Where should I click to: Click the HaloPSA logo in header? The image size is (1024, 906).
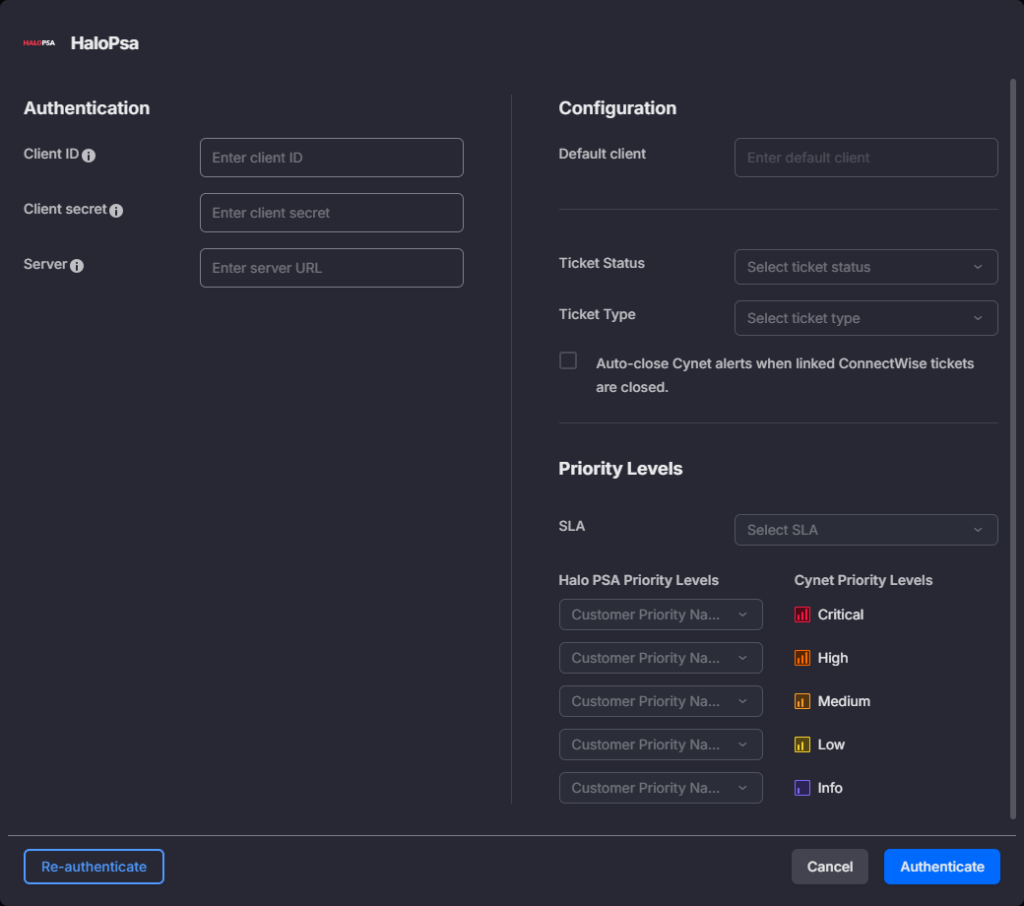[x=39, y=44]
